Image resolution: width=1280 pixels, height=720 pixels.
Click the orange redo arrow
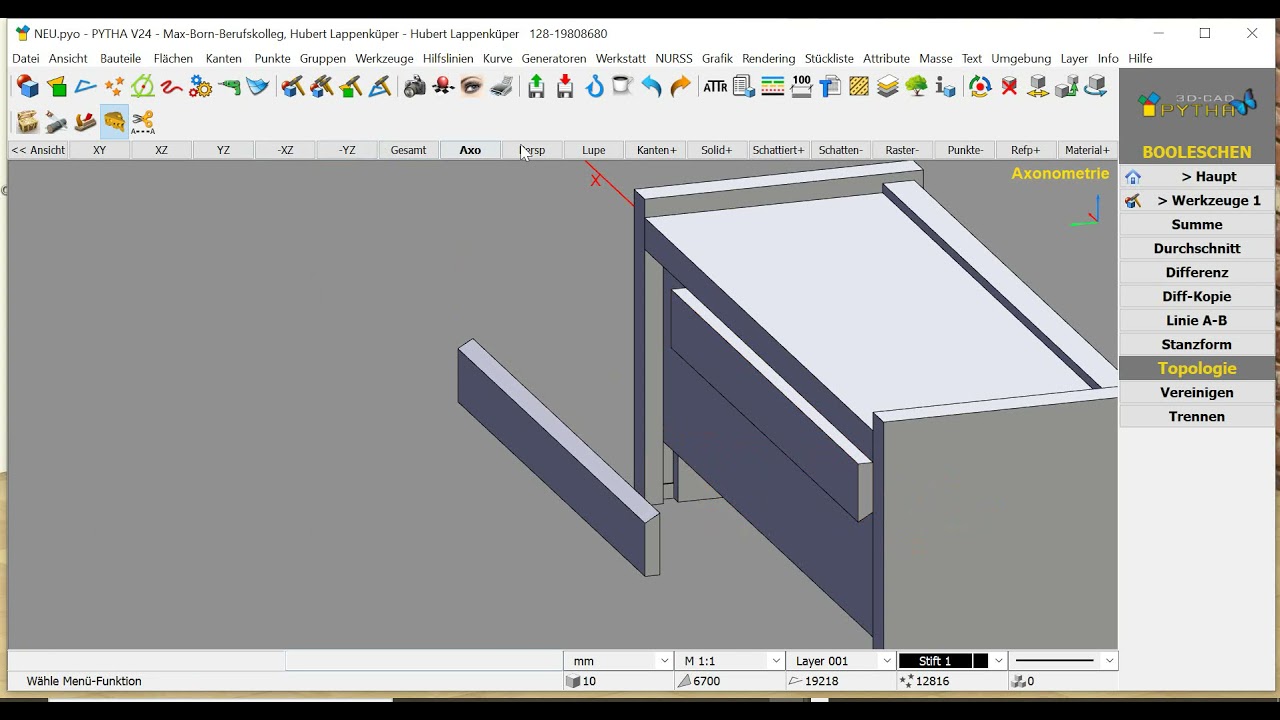tap(680, 87)
